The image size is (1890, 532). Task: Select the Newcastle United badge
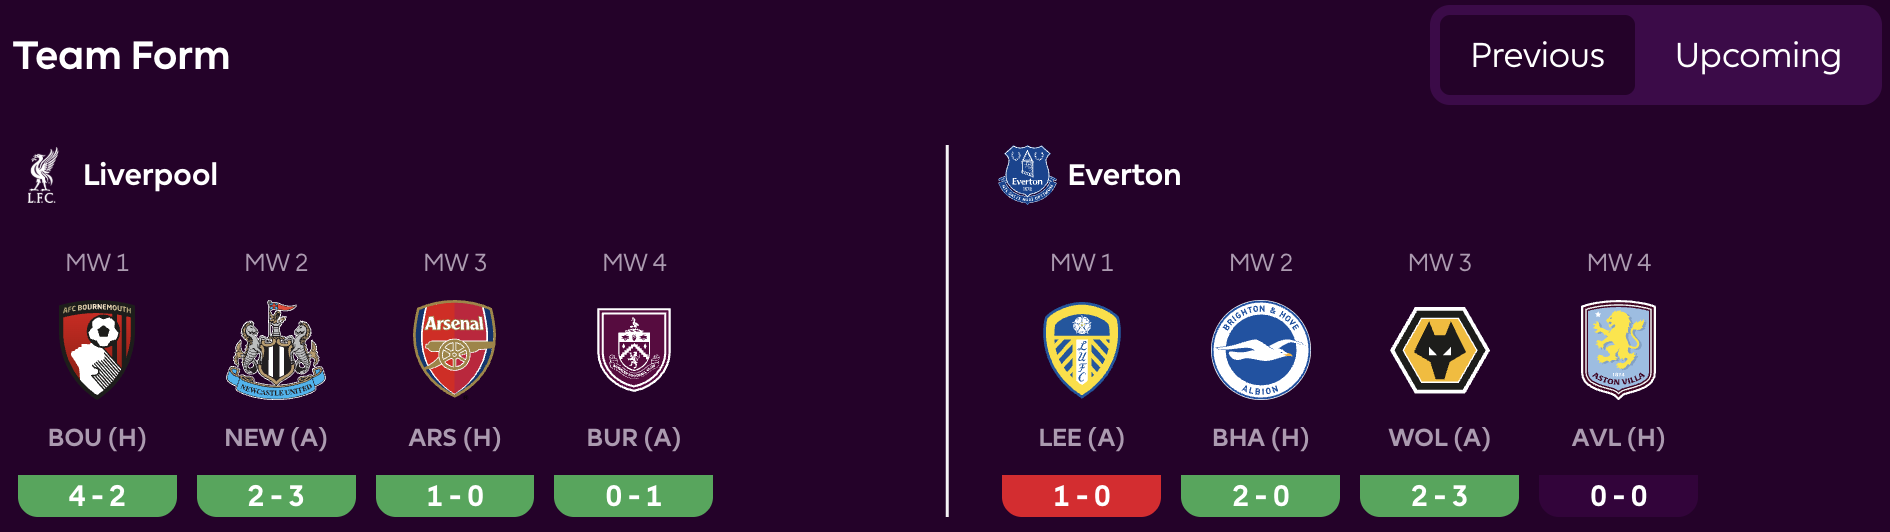(x=276, y=349)
